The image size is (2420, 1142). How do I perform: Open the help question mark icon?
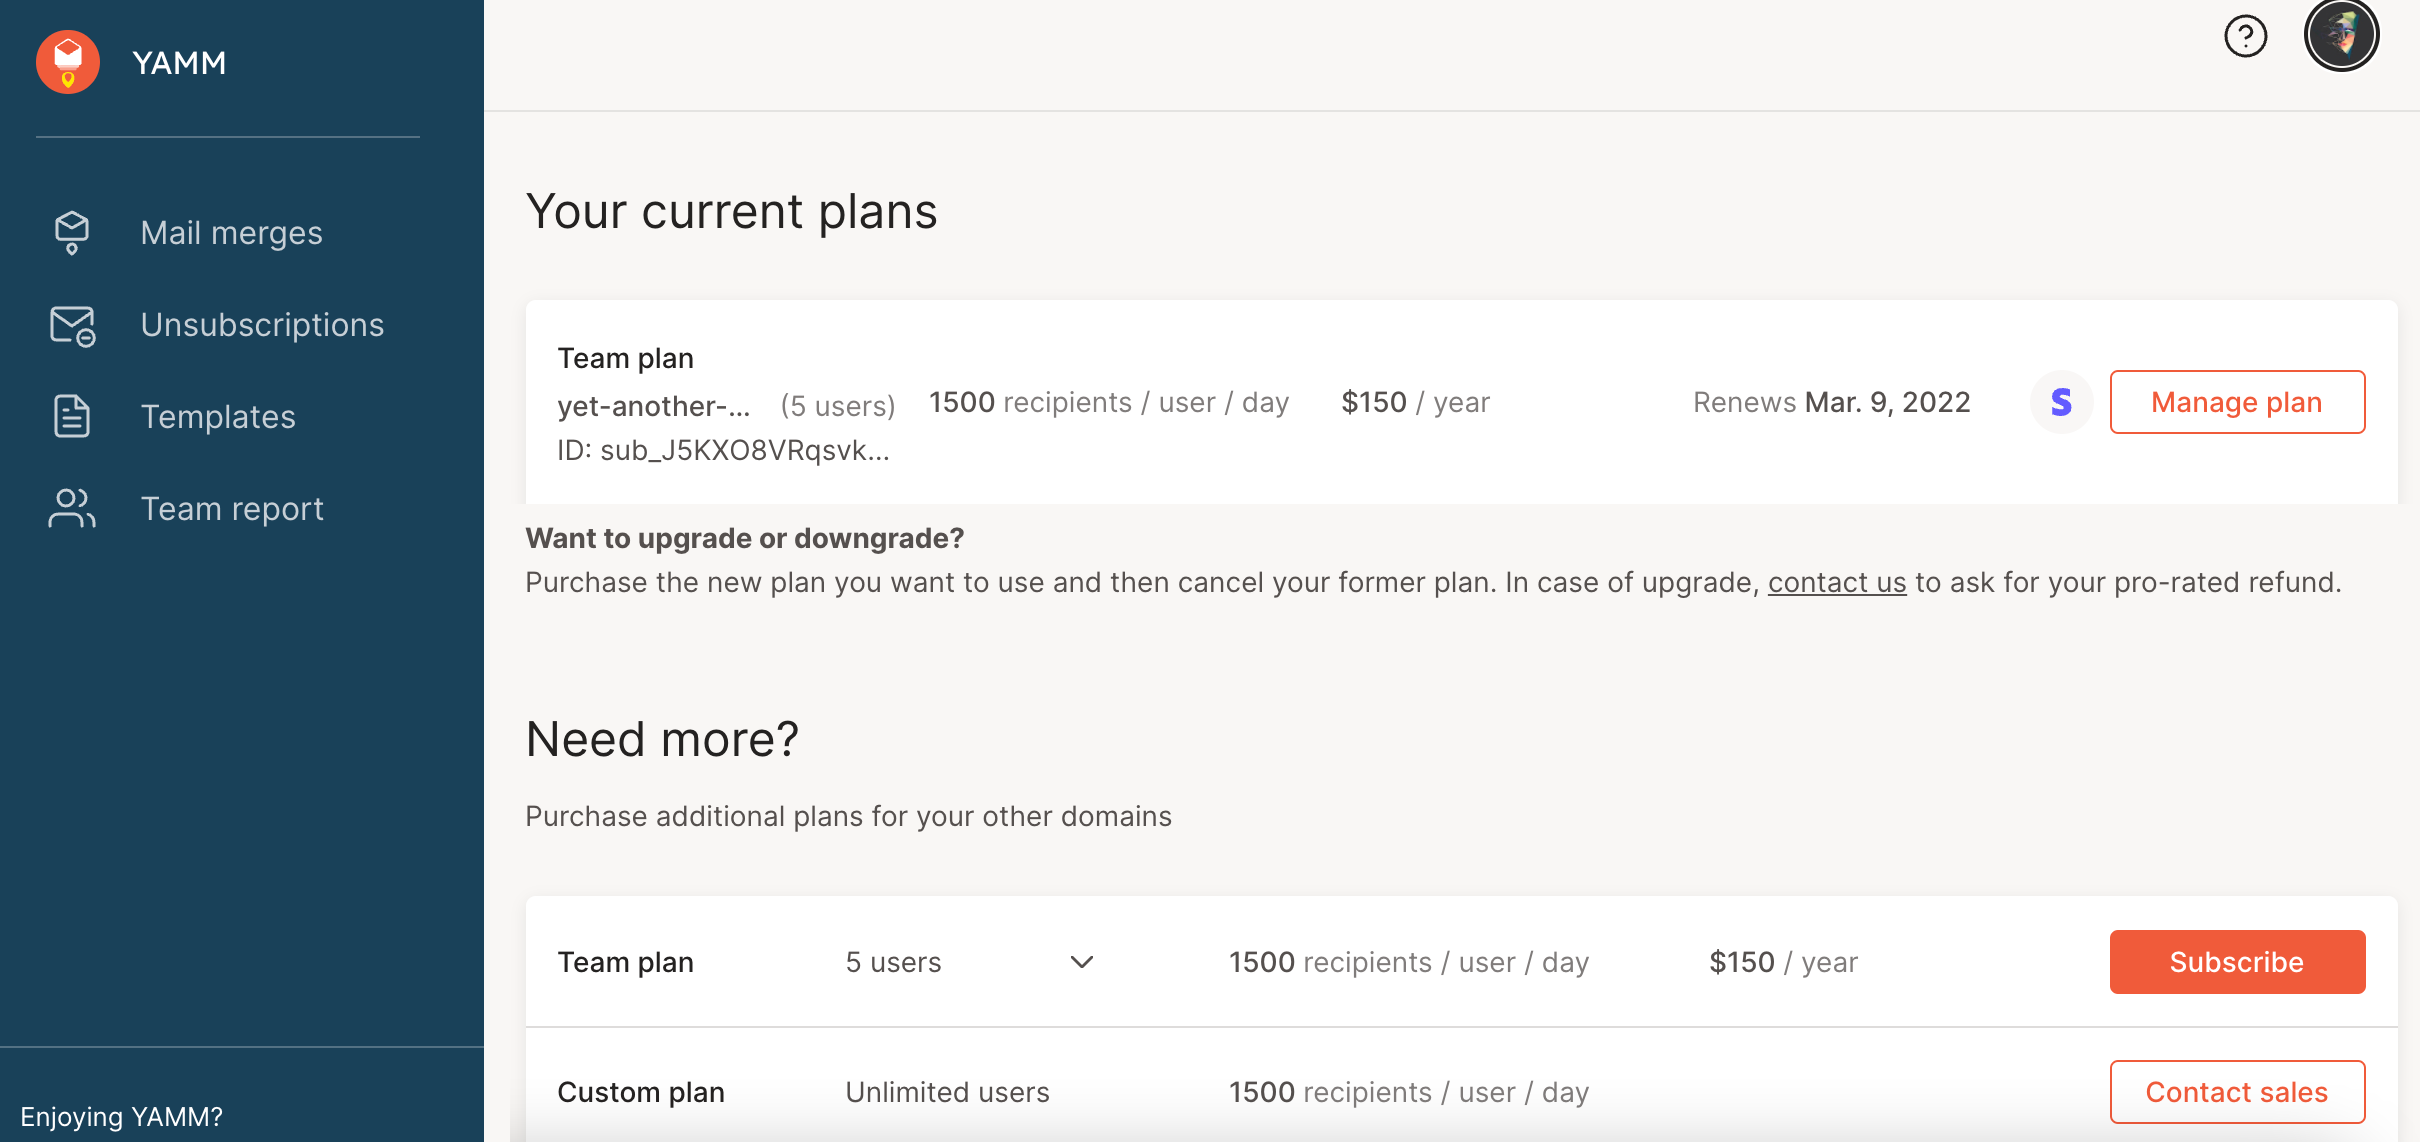(x=2245, y=36)
